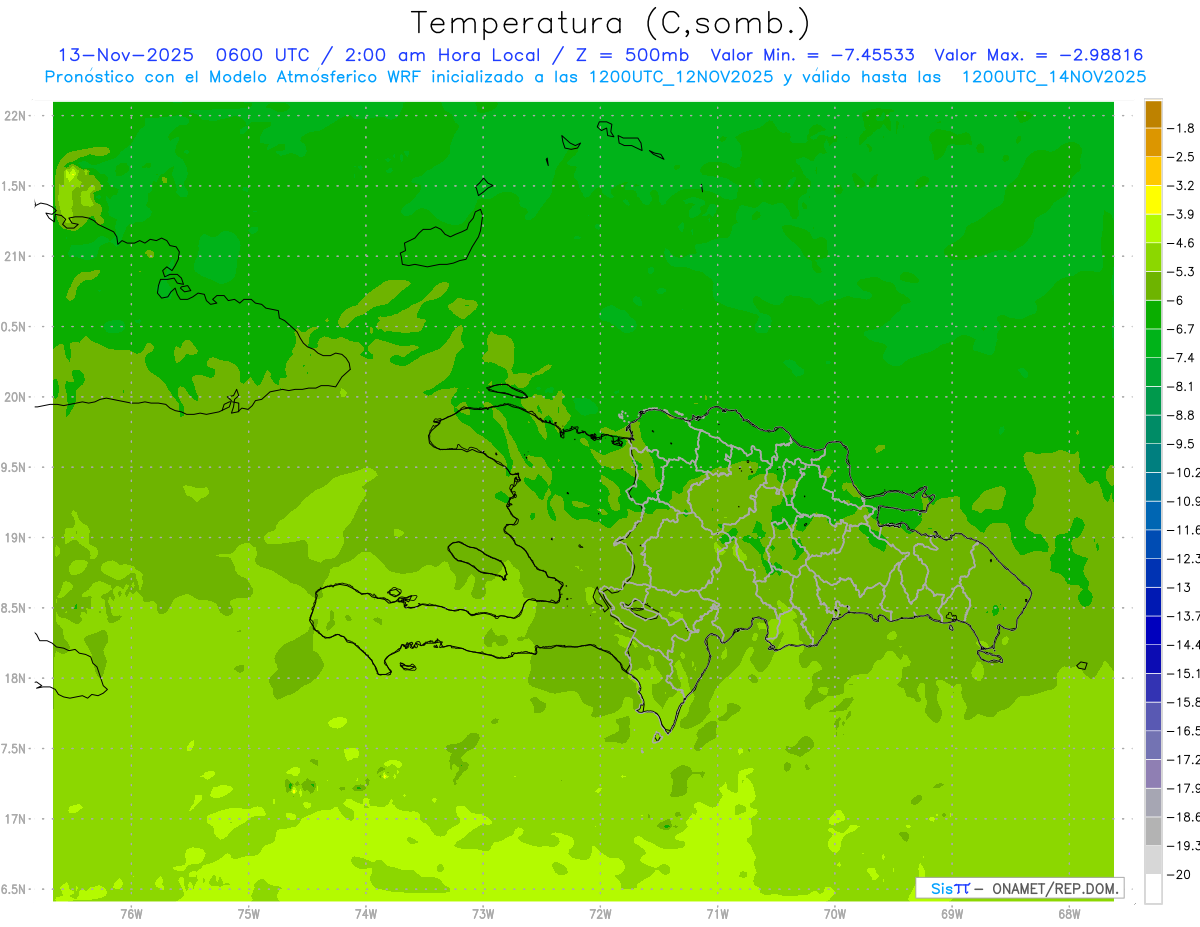Click the '74W' longitude label
The image size is (1200, 927).
pyautogui.click(x=366, y=913)
